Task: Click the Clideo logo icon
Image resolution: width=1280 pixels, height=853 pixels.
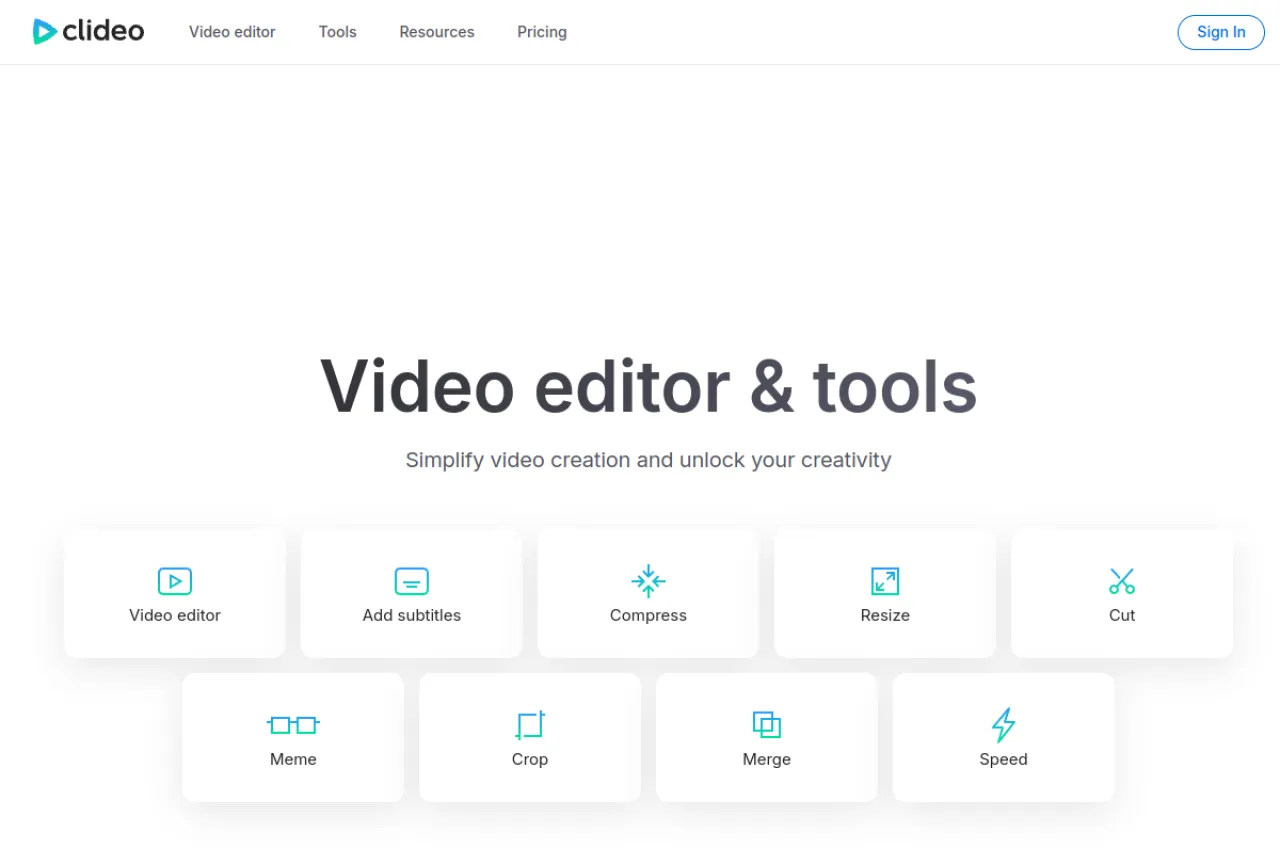Action: (44, 32)
